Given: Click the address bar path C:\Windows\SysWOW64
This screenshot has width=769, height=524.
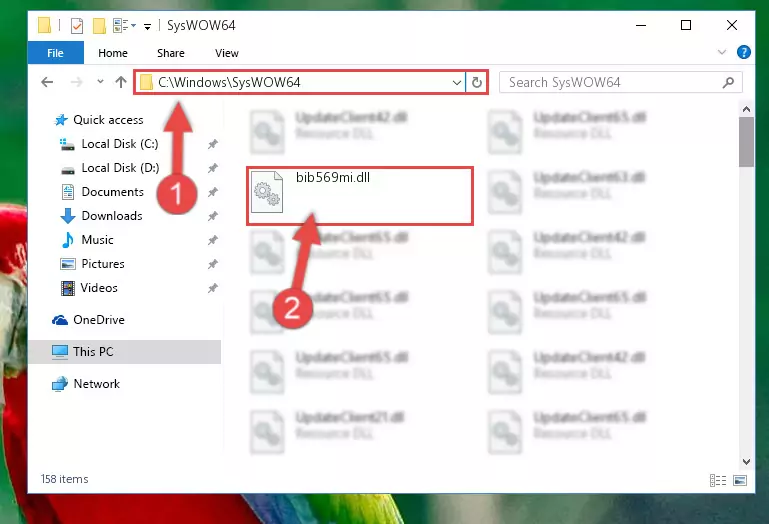Looking at the screenshot, I should point(229,82).
